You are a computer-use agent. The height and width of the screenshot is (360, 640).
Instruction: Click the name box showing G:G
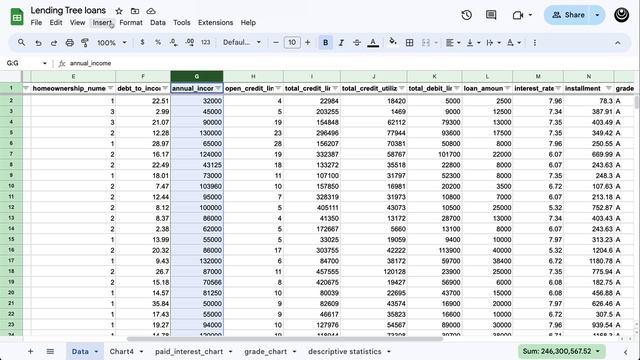coord(27,63)
